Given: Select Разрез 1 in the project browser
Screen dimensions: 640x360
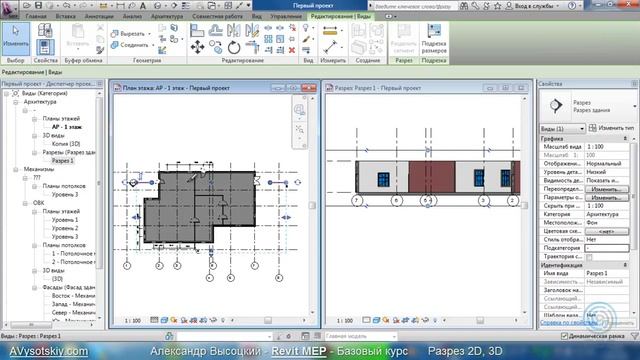Looking at the screenshot, I should [x=62, y=161].
